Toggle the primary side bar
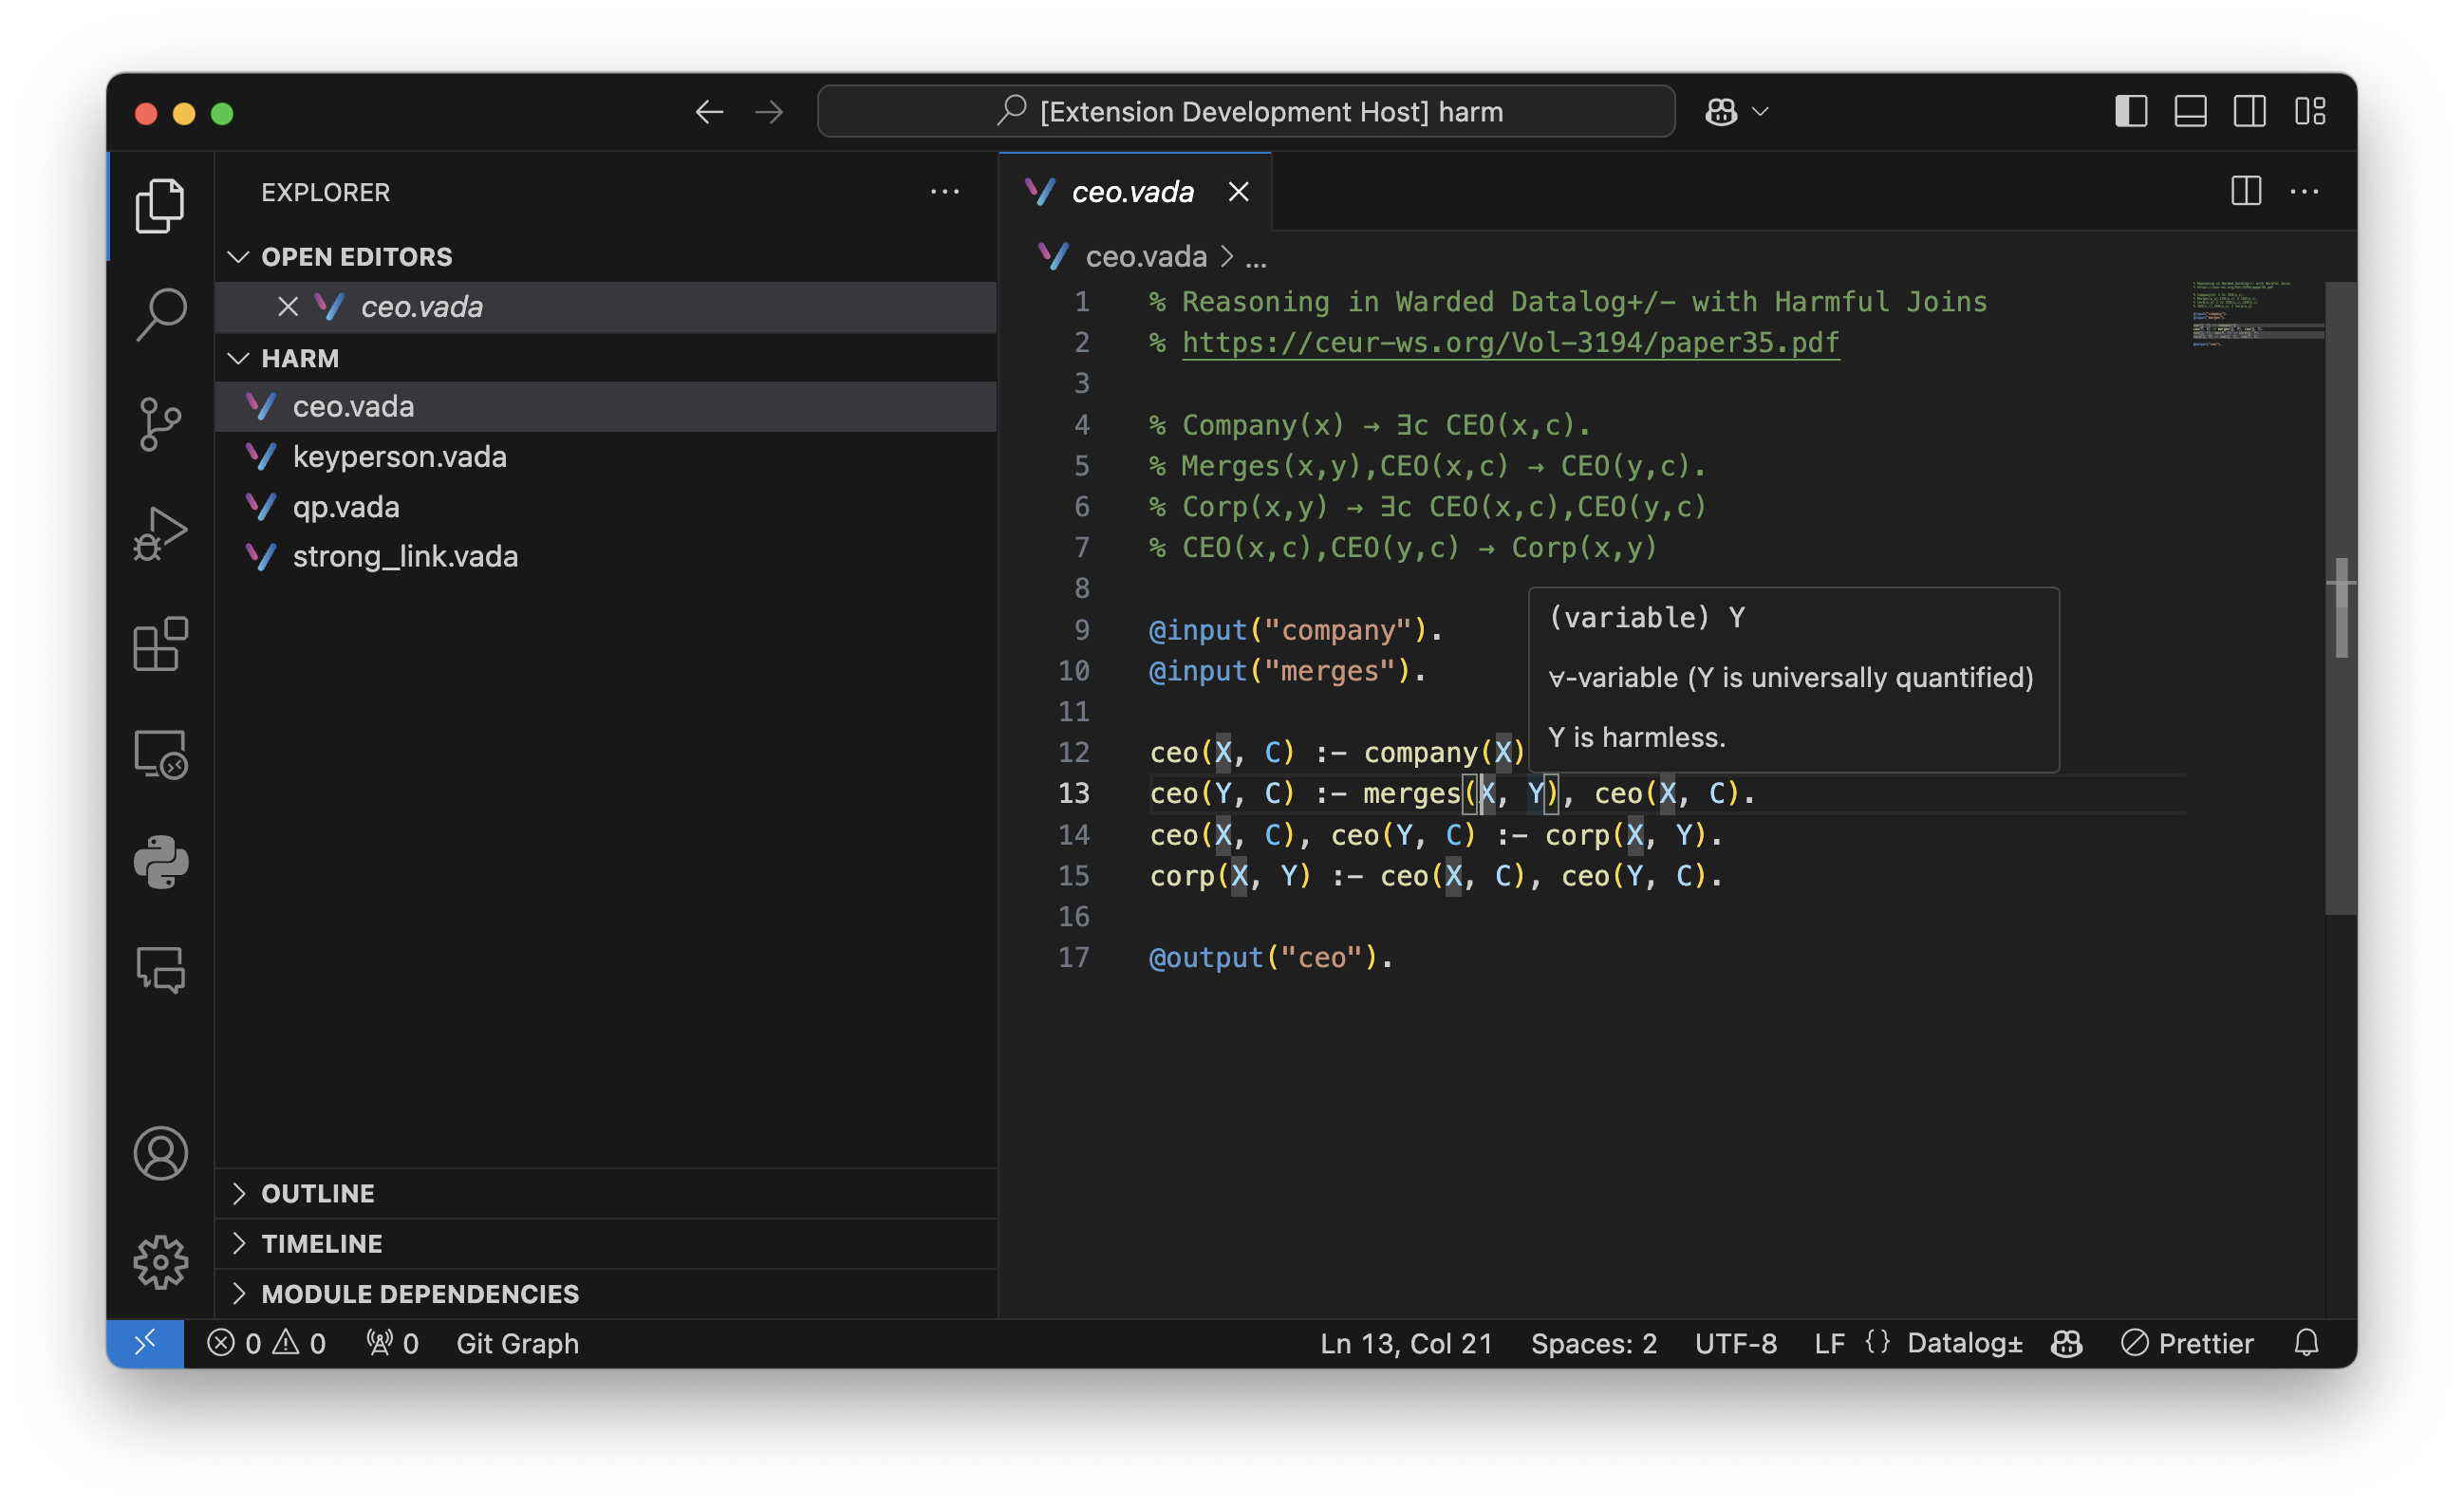 click(x=2131, y=112)
